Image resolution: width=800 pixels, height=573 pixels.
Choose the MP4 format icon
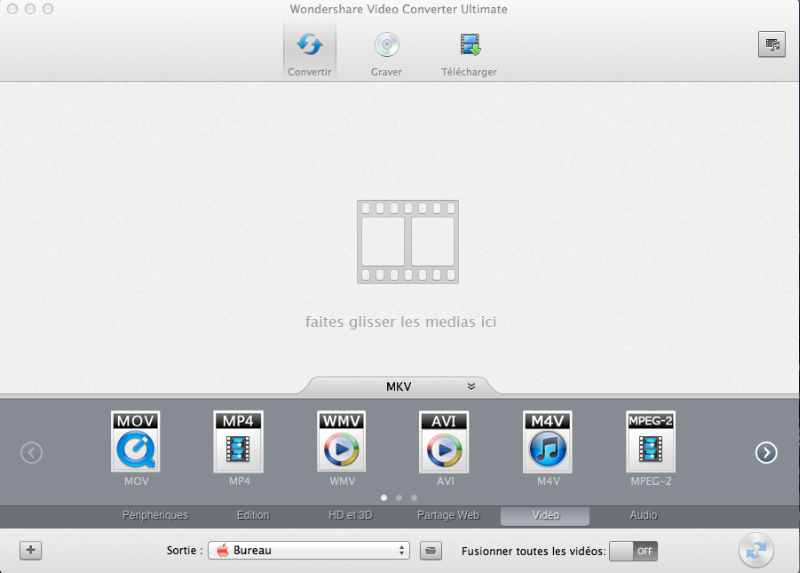click(x=239, y=441)
